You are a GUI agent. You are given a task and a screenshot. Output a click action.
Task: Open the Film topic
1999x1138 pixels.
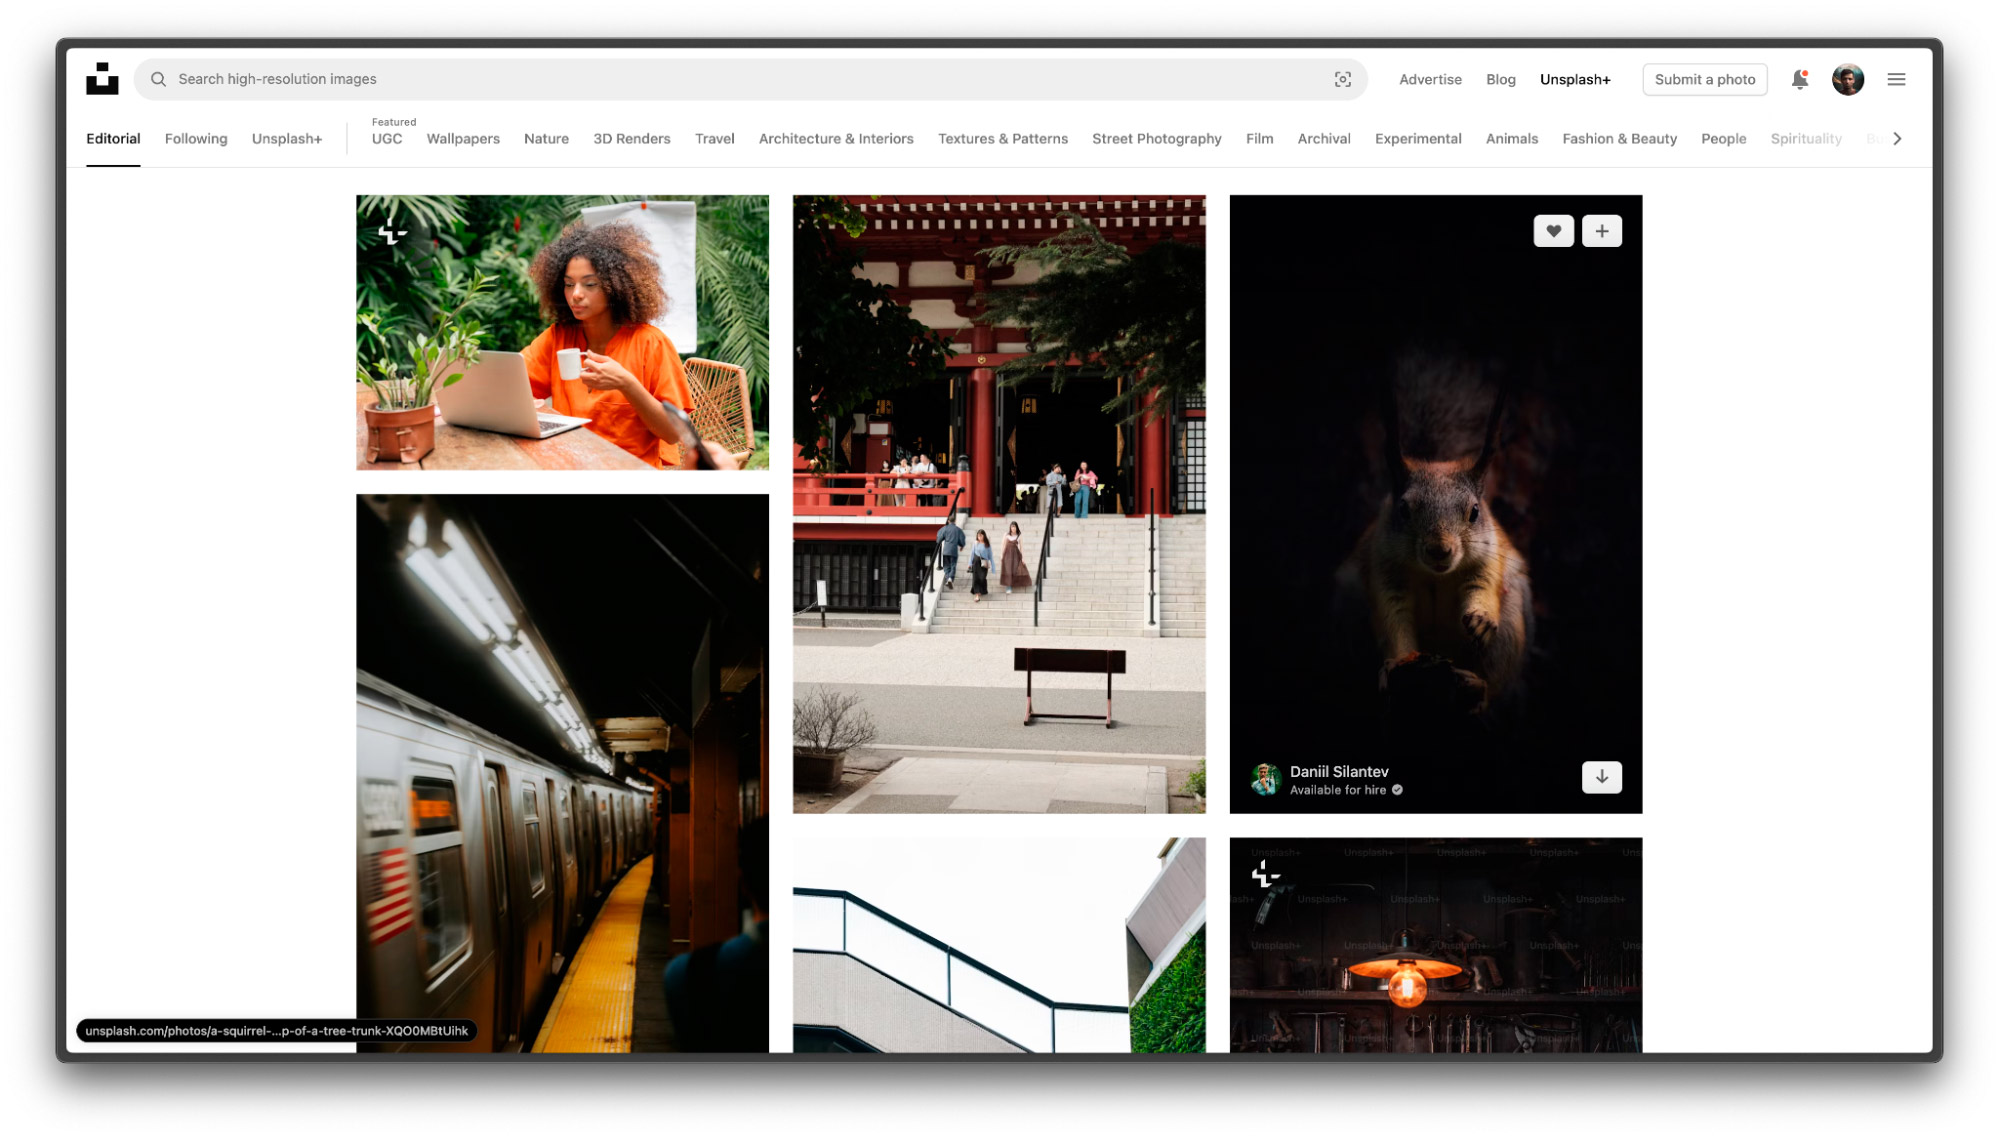pos(1259,139)
